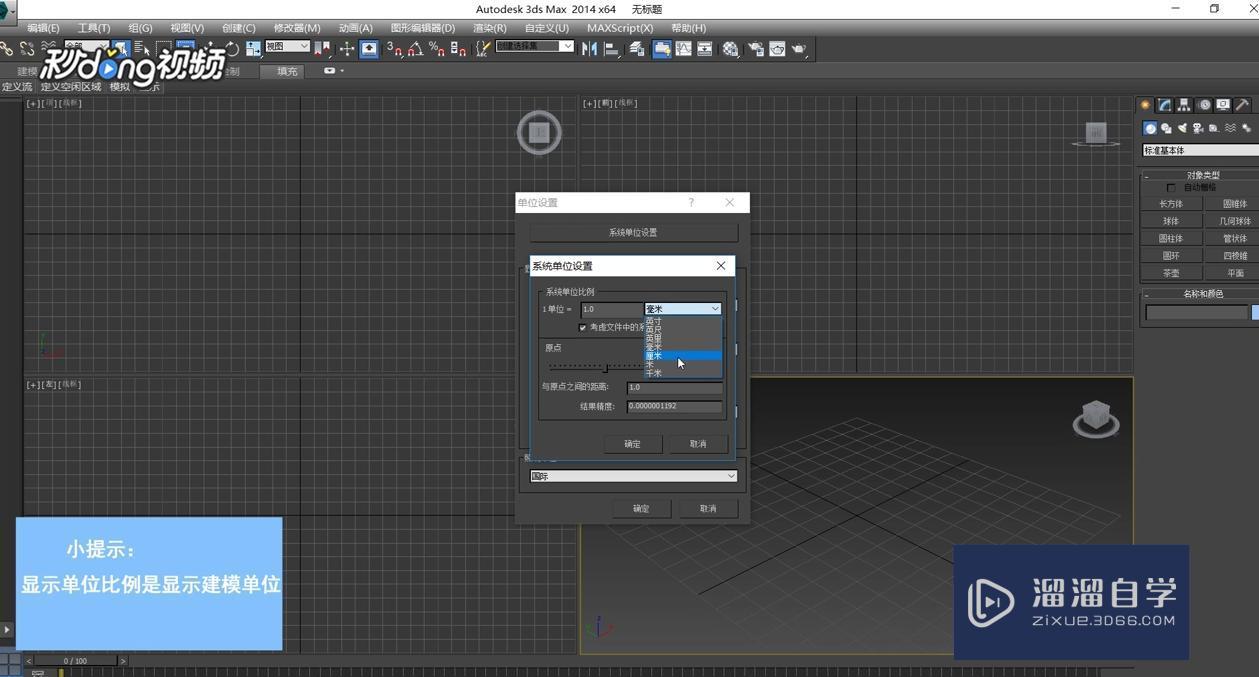Viewport: 1259px width, 677px height.
Task: Click the 与原点之间的距离 input field
Action: [x=674, y=387]
